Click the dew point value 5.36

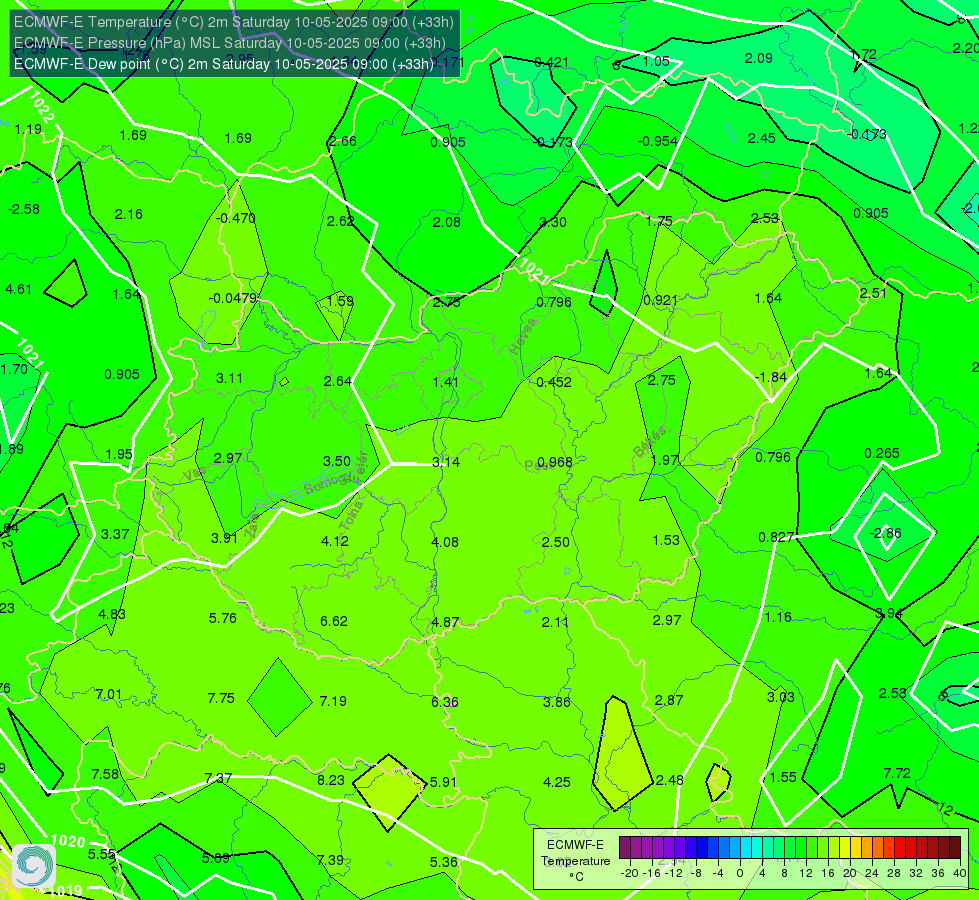click(444, 862)
